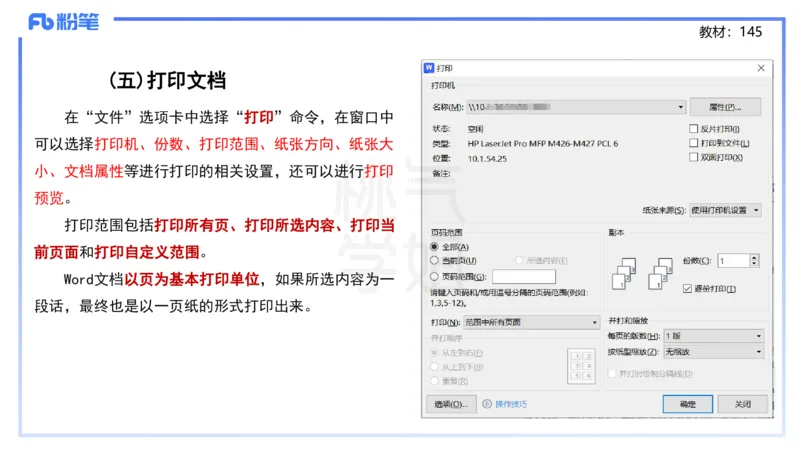Screen dimensions: 800x450
Task: Enable the 打印到文件 checkbox
Action: 693,143
